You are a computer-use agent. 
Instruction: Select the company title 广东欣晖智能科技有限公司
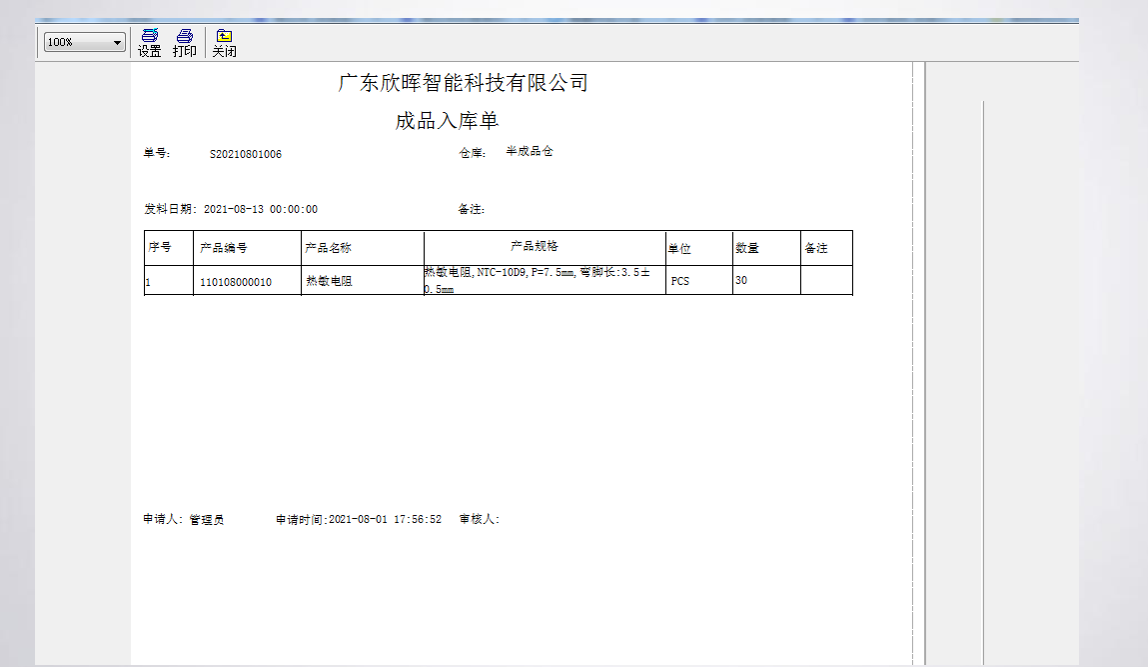pyautogui.click(x=463, y=83)
